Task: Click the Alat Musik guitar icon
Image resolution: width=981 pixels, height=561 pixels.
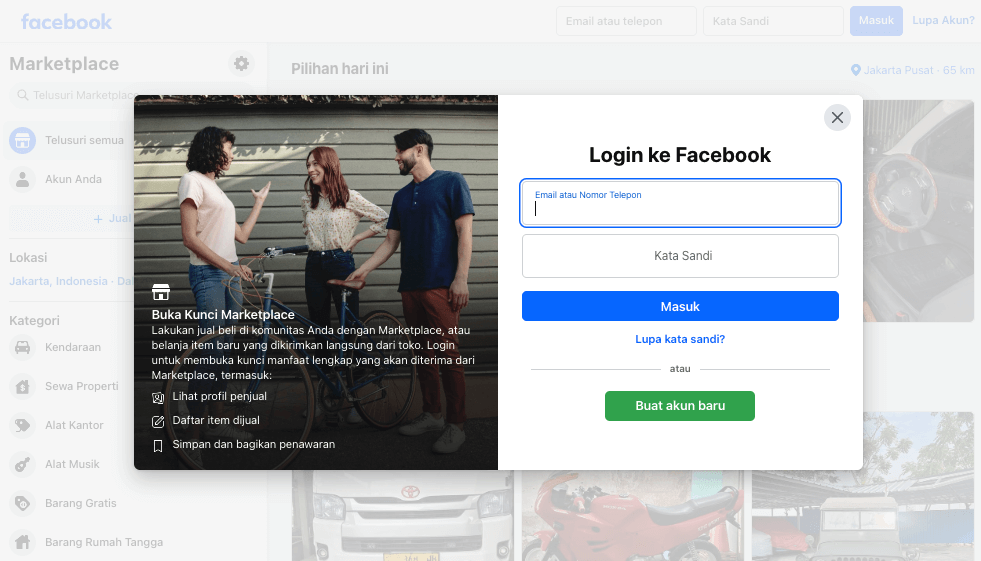Action: click(x=23, y=464)
